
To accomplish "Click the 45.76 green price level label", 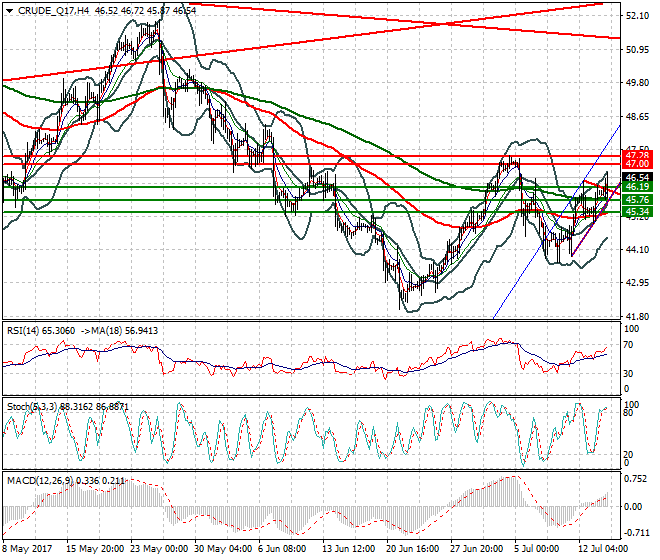I will coord(637,199).
